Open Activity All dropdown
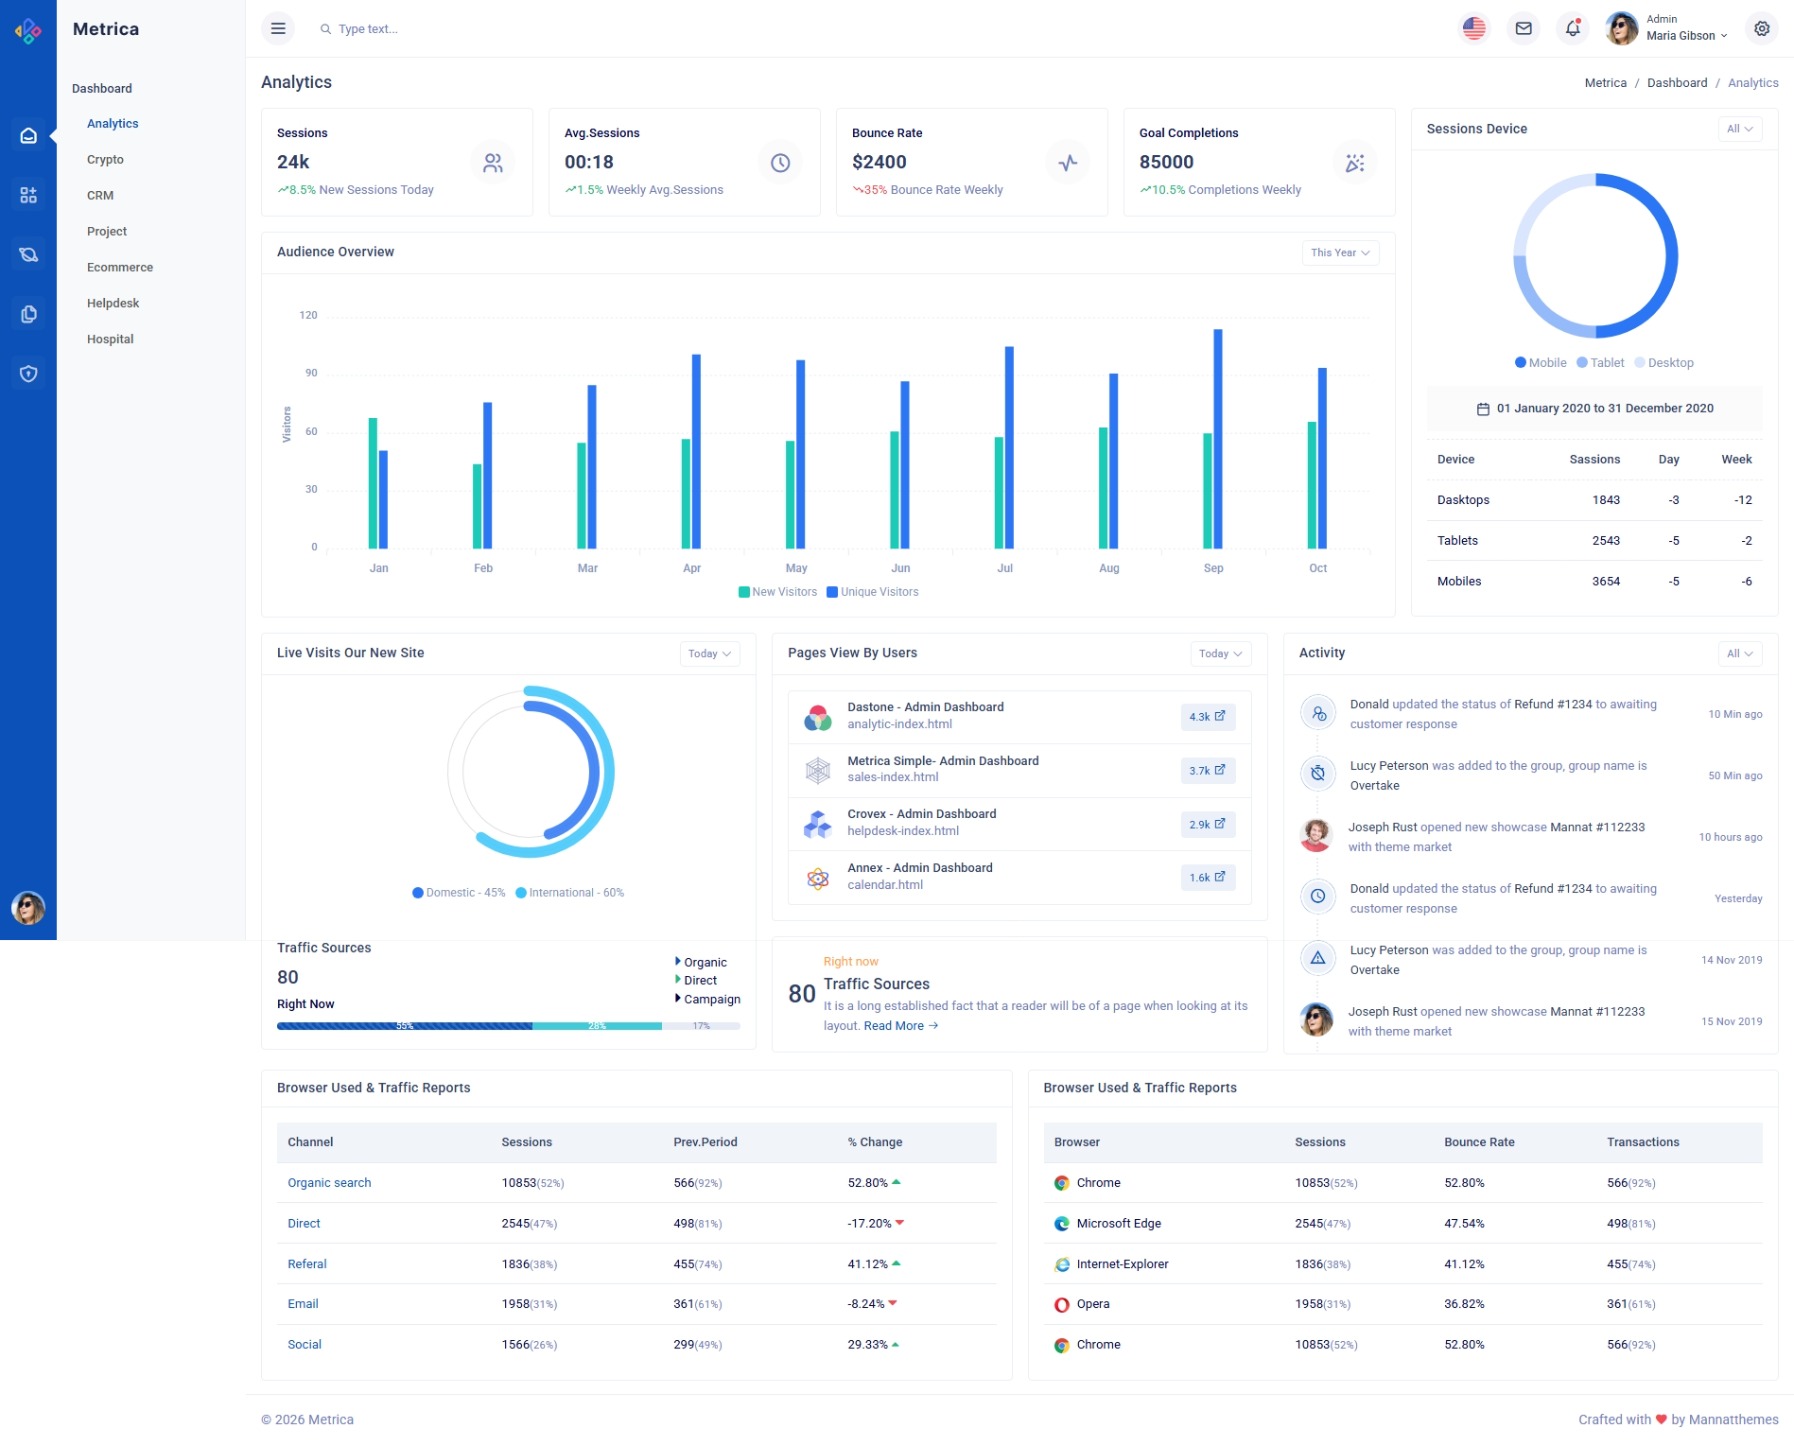 pos(1740,654)
